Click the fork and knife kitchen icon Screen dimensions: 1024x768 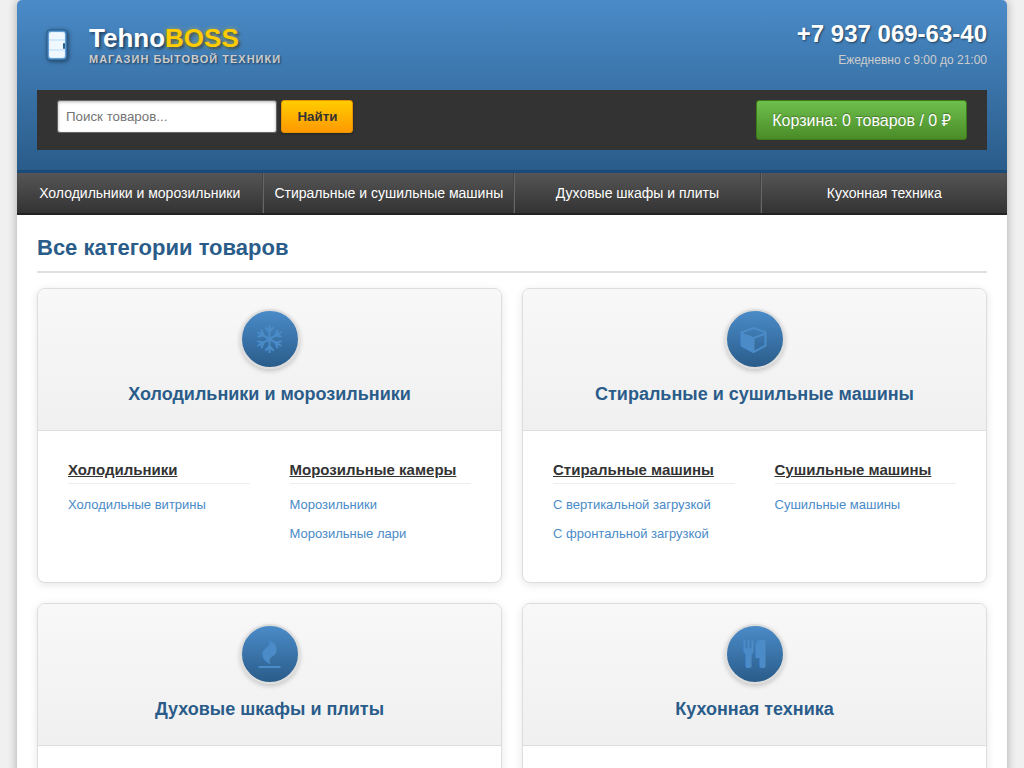pos(754,654)
